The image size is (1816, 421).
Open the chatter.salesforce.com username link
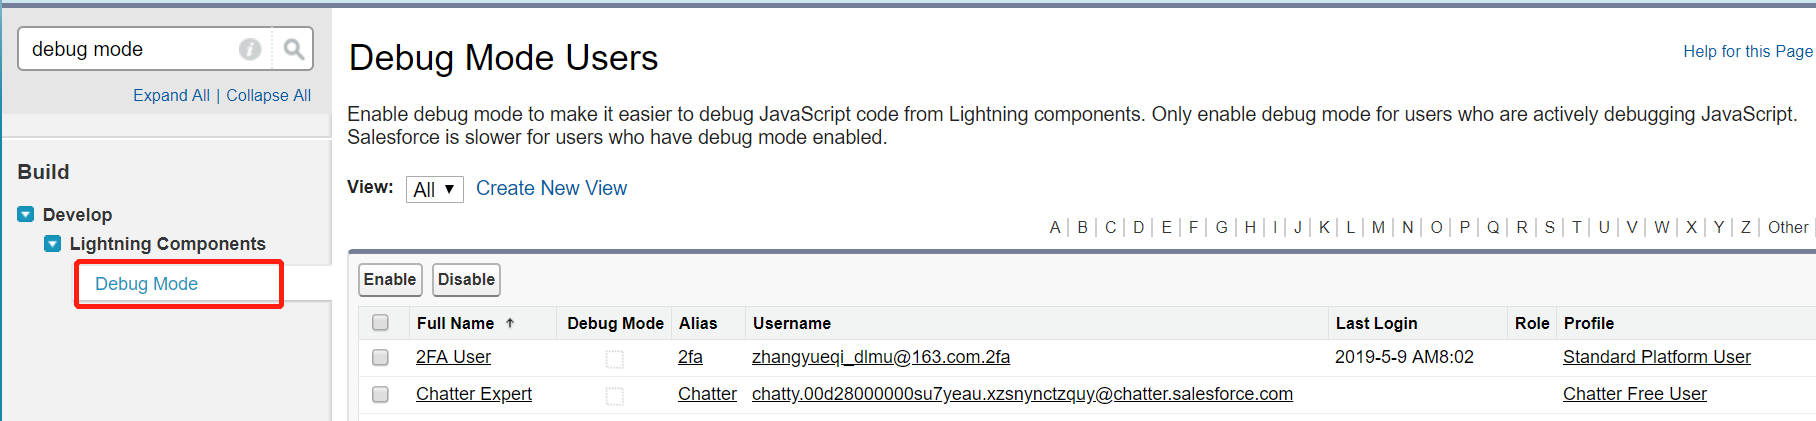(1022, 394)
